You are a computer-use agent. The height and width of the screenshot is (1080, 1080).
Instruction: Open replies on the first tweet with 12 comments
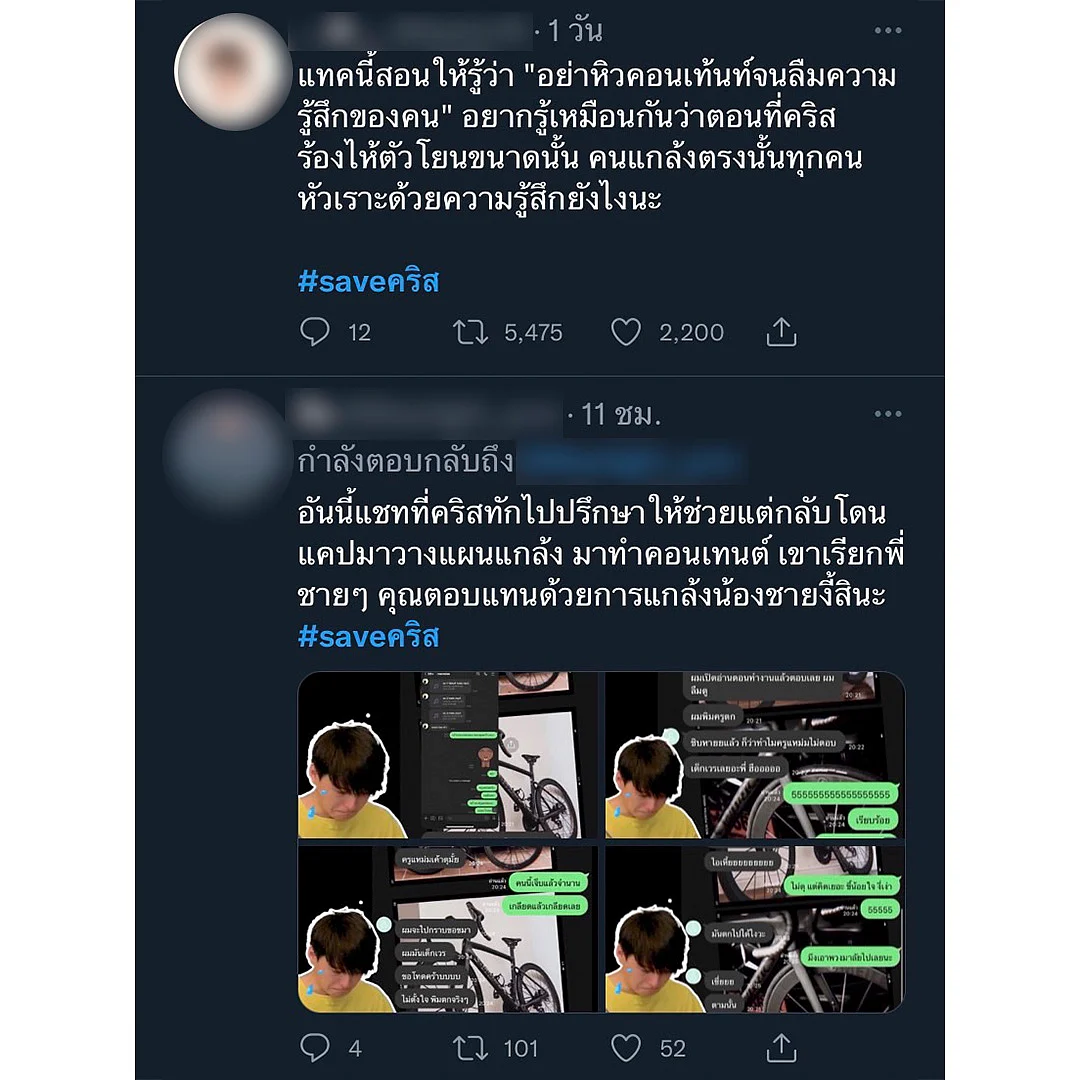coord(315,332)
